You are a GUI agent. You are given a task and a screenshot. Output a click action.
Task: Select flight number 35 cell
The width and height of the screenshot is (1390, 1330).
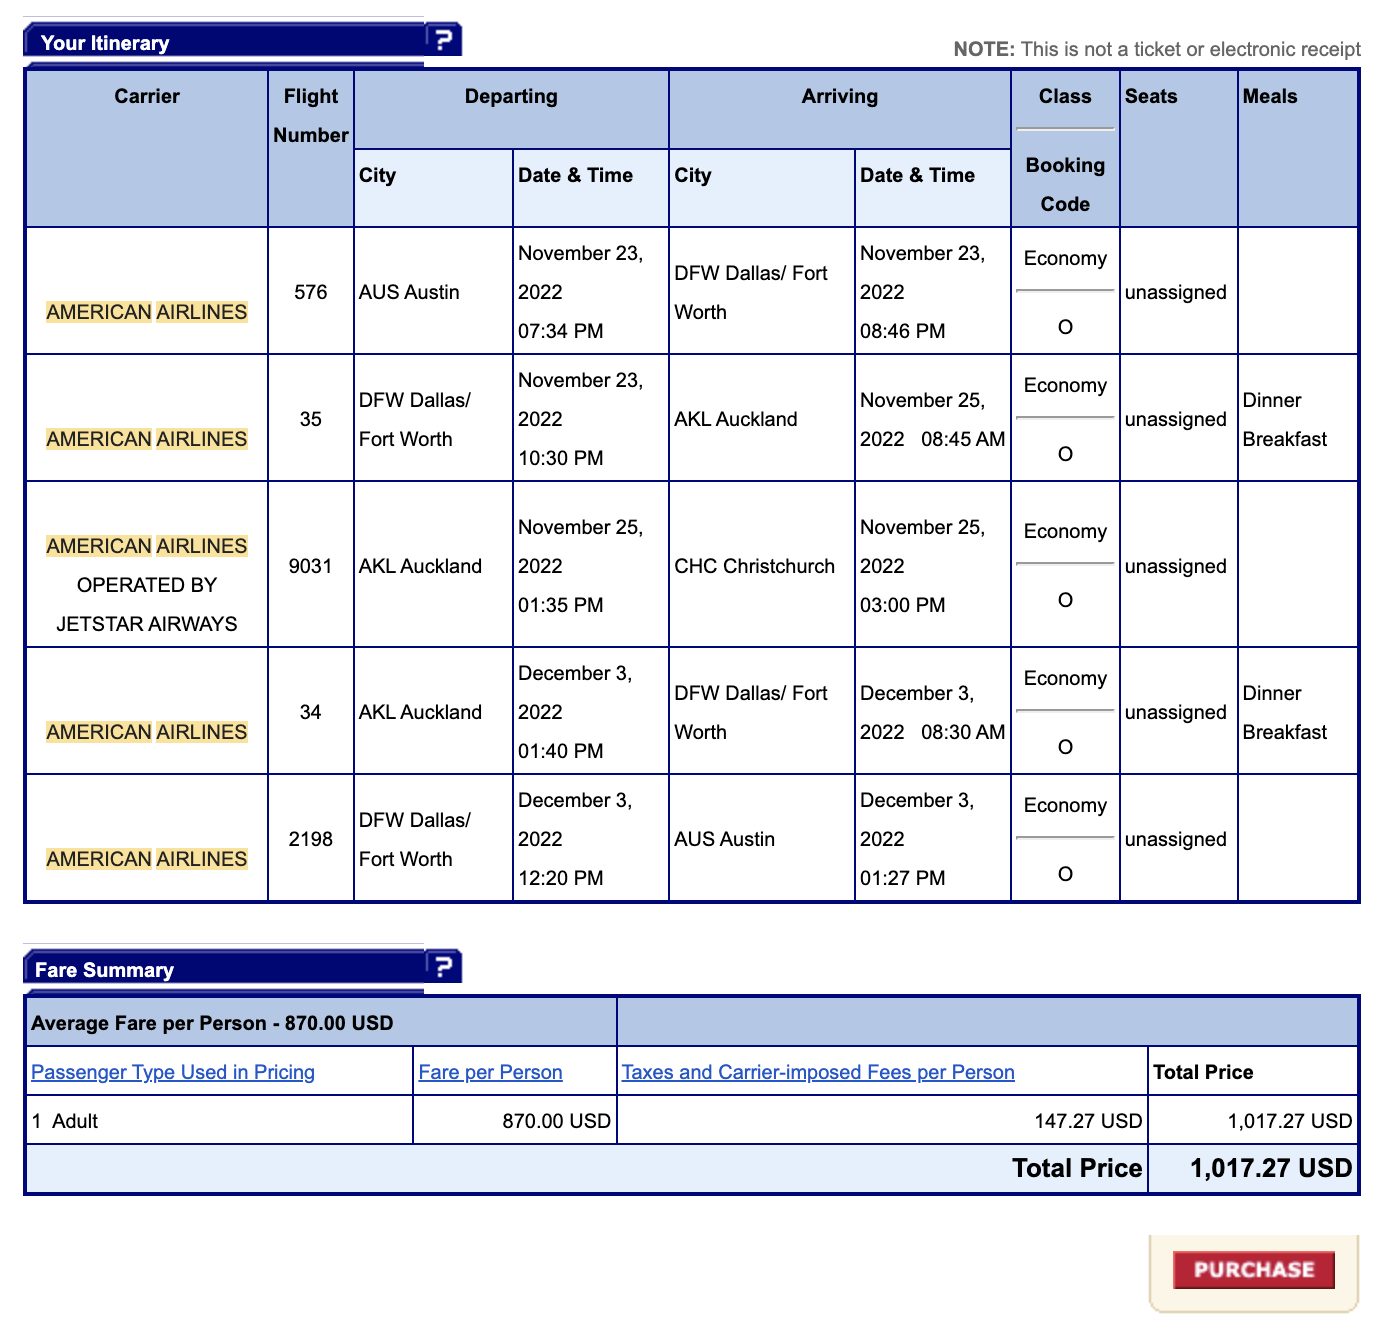(311, 419)
